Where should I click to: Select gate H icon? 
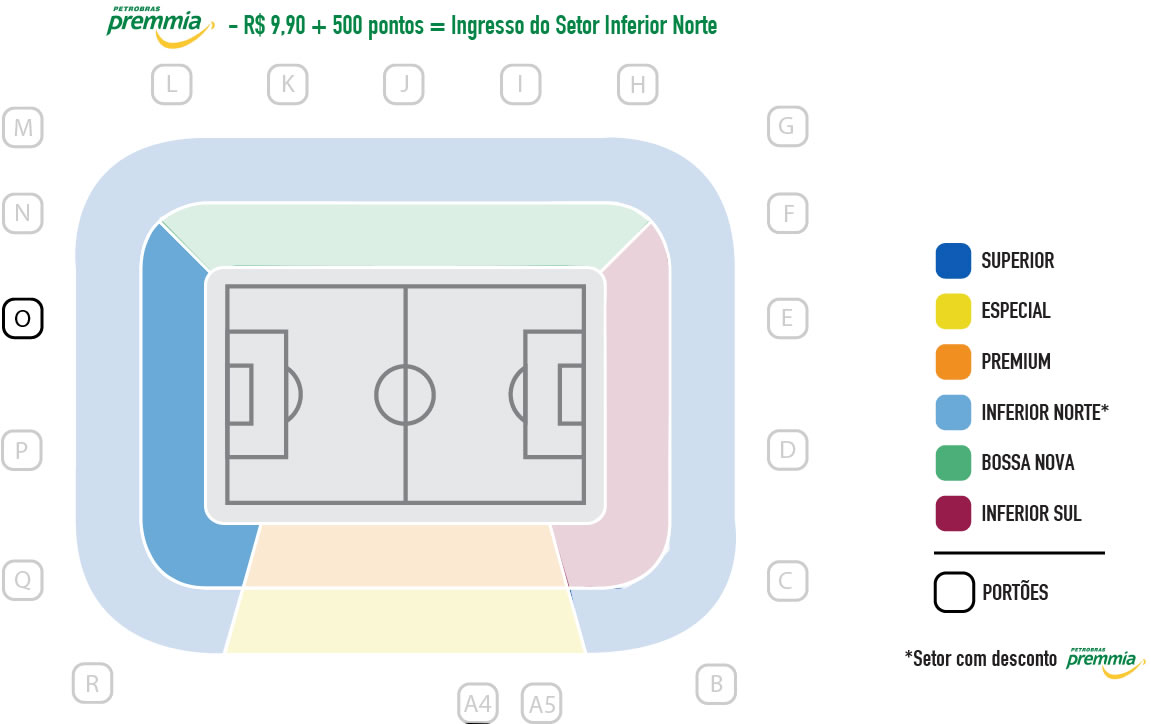coord(638,84)
